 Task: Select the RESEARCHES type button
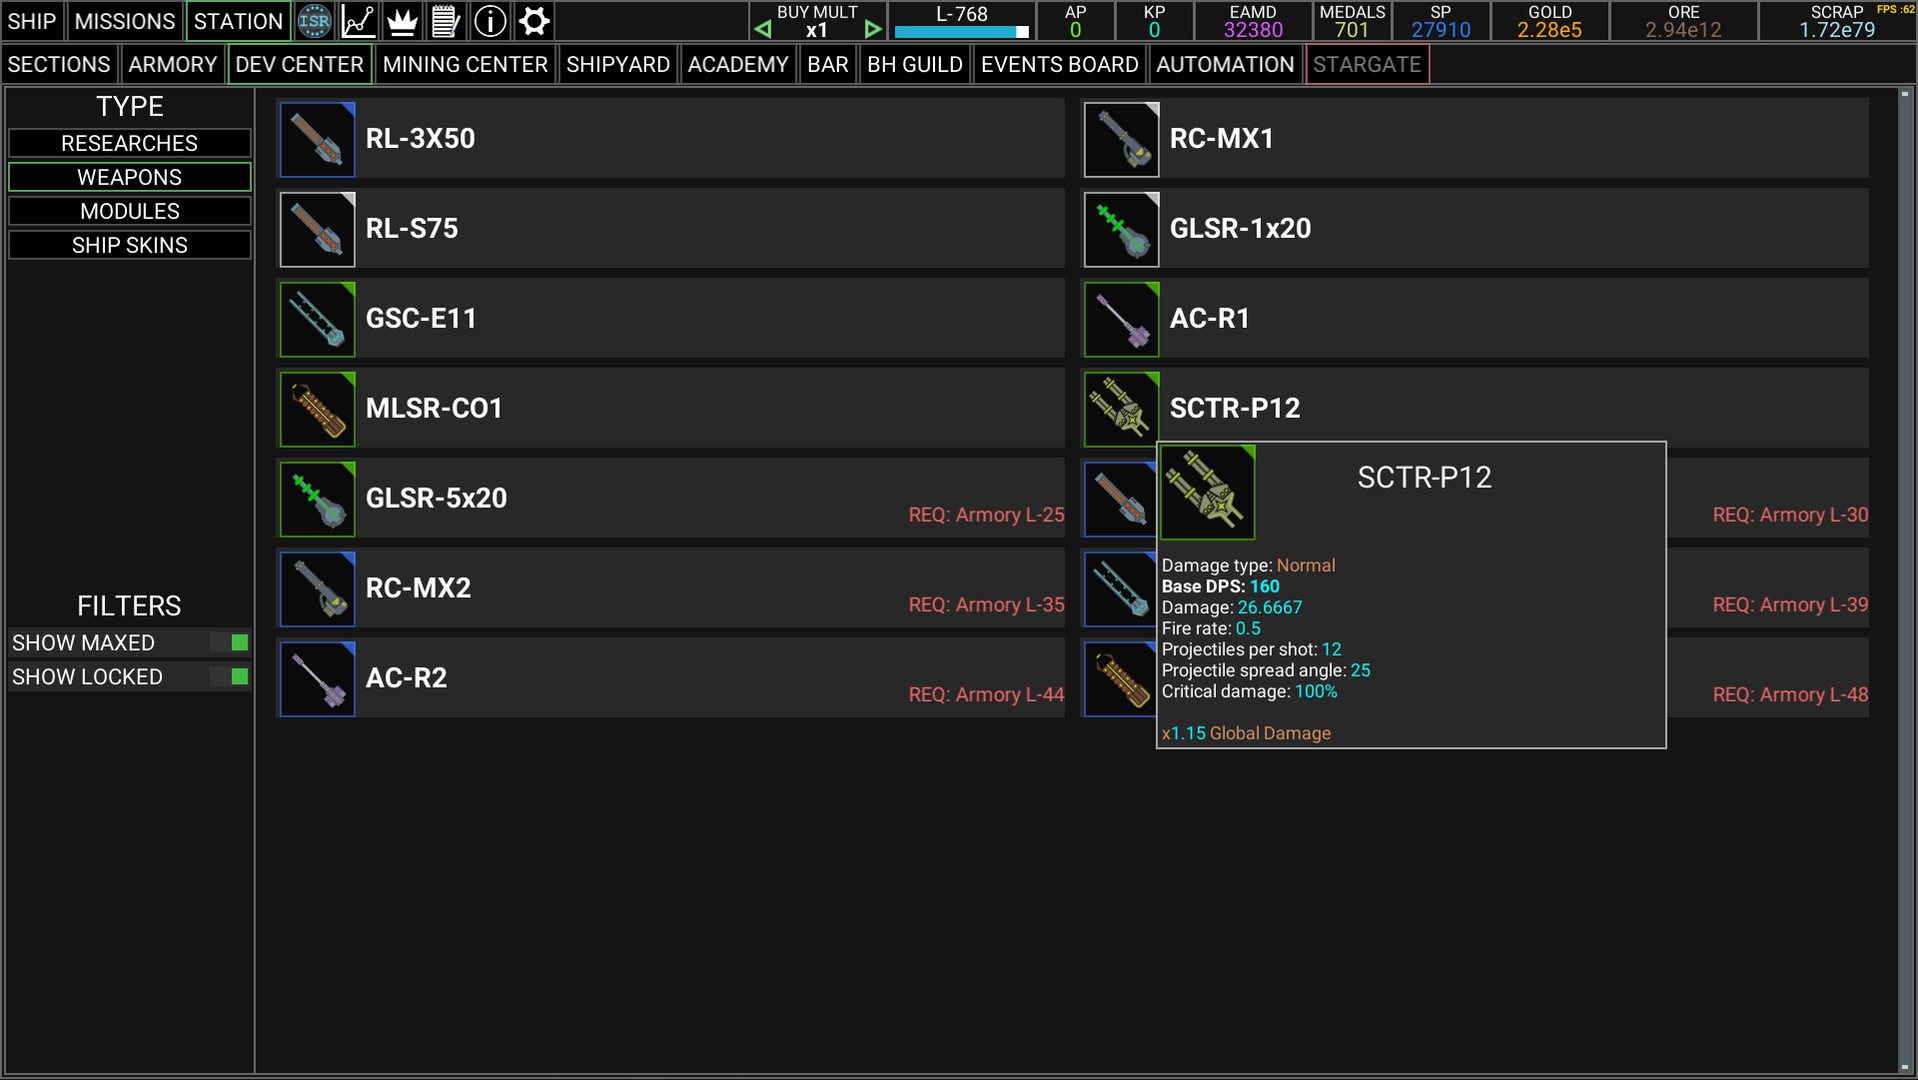click(x=130, y=143)
